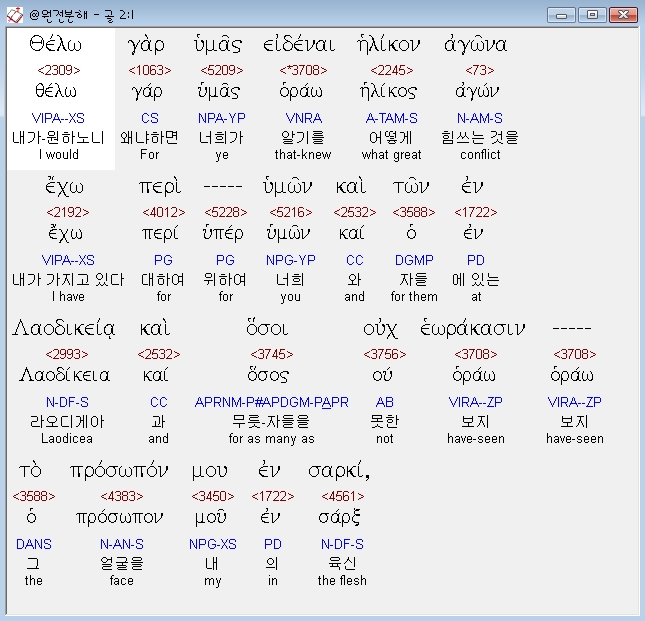Click the parsing code APRNM-P#APDGM-PAPR
The height and width of the screenshot is (621, 645).
pyautogui.click(x=271, y=402)
